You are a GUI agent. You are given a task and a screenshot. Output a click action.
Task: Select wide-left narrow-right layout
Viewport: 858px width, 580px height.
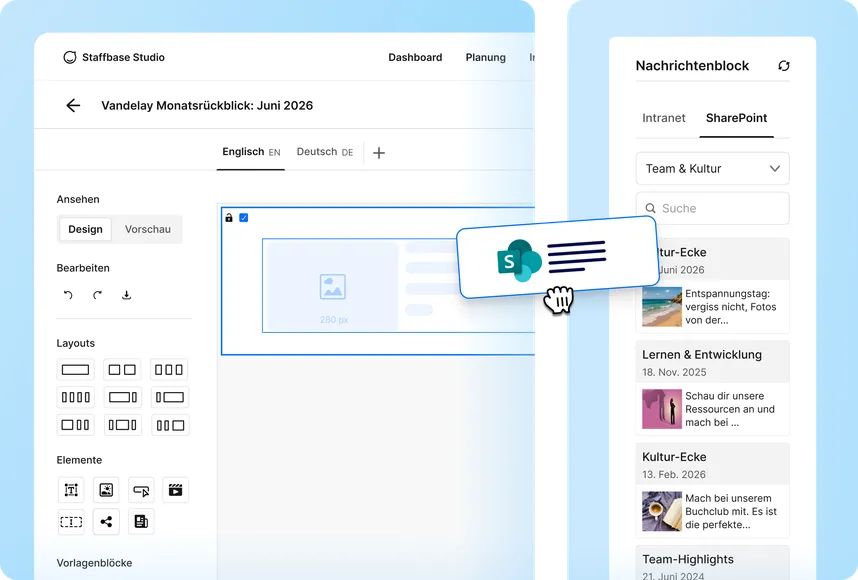[x=123, y=397]
